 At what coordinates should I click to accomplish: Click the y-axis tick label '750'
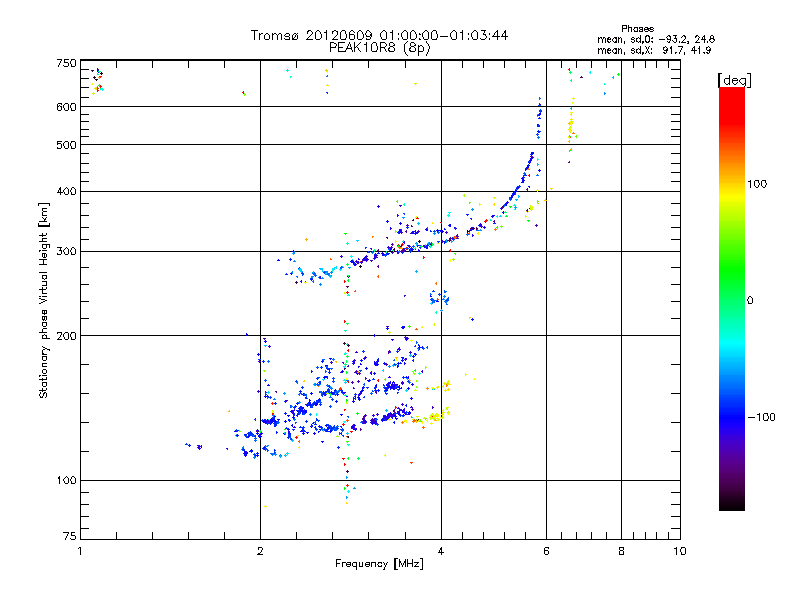tap(66, 63)
